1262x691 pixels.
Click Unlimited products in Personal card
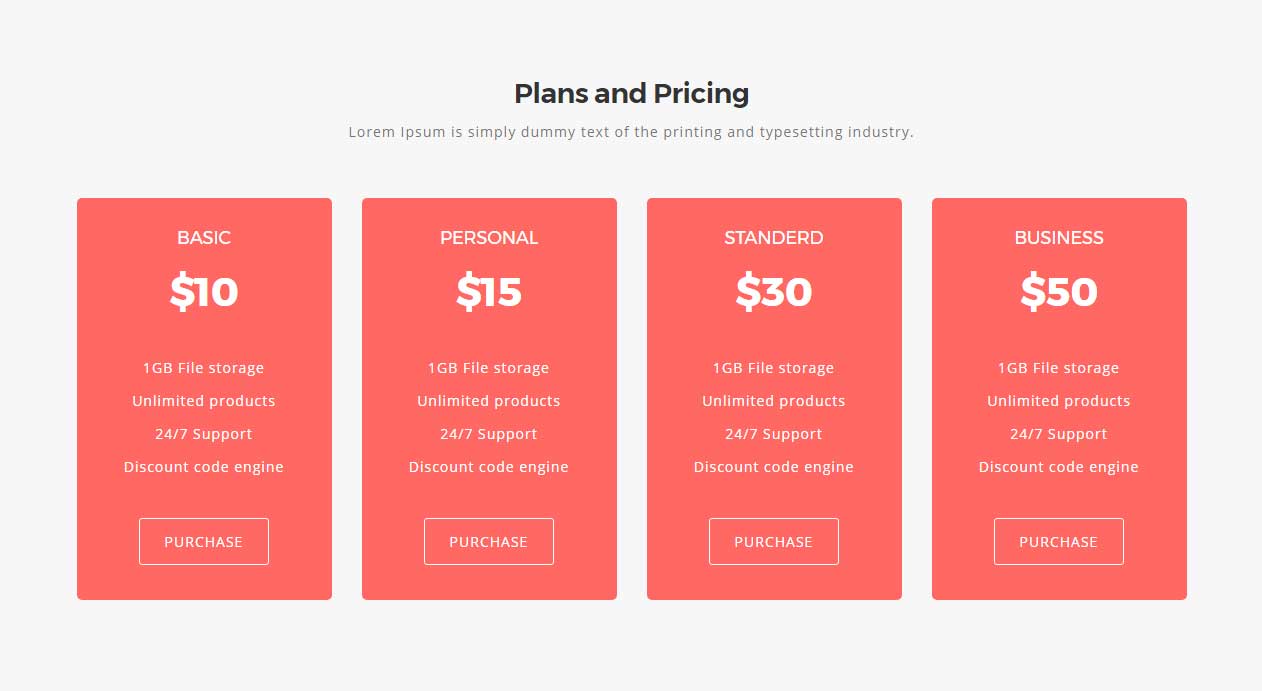pyautogui.click(x=489, y=401)
